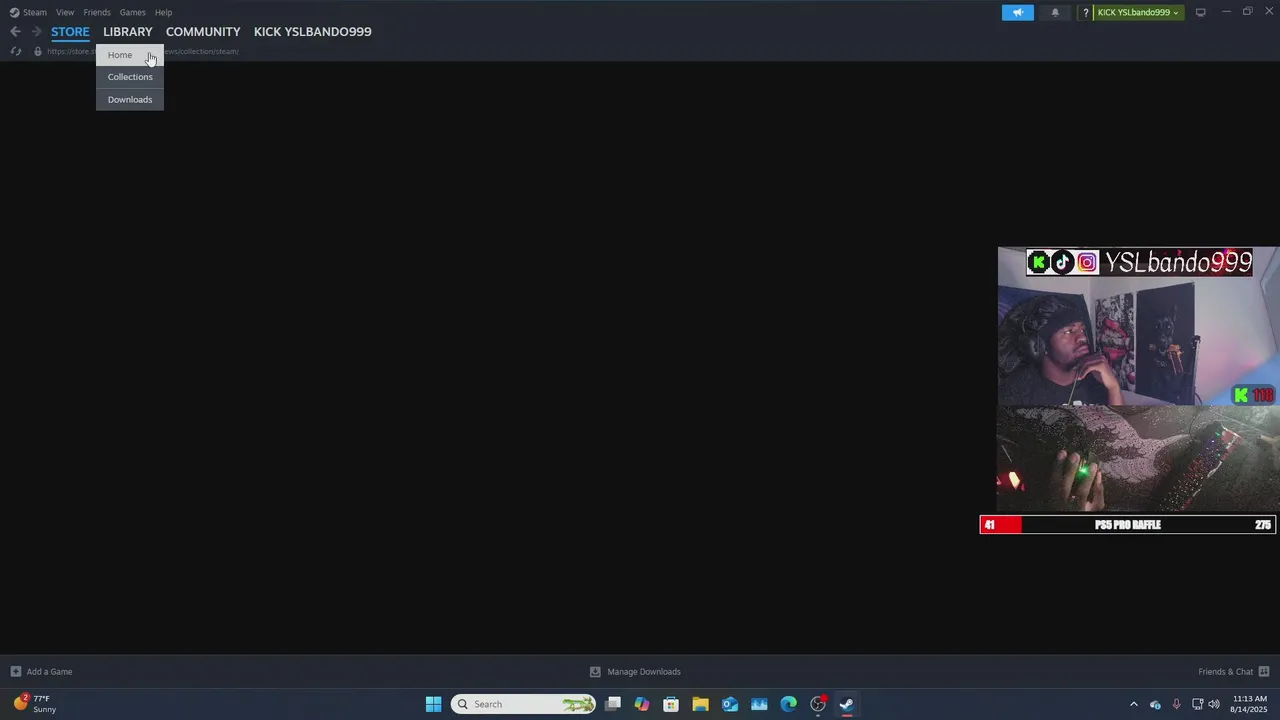Open volume control tray icon
This screenshot has height=720, width=1280.
point(1214,704)
